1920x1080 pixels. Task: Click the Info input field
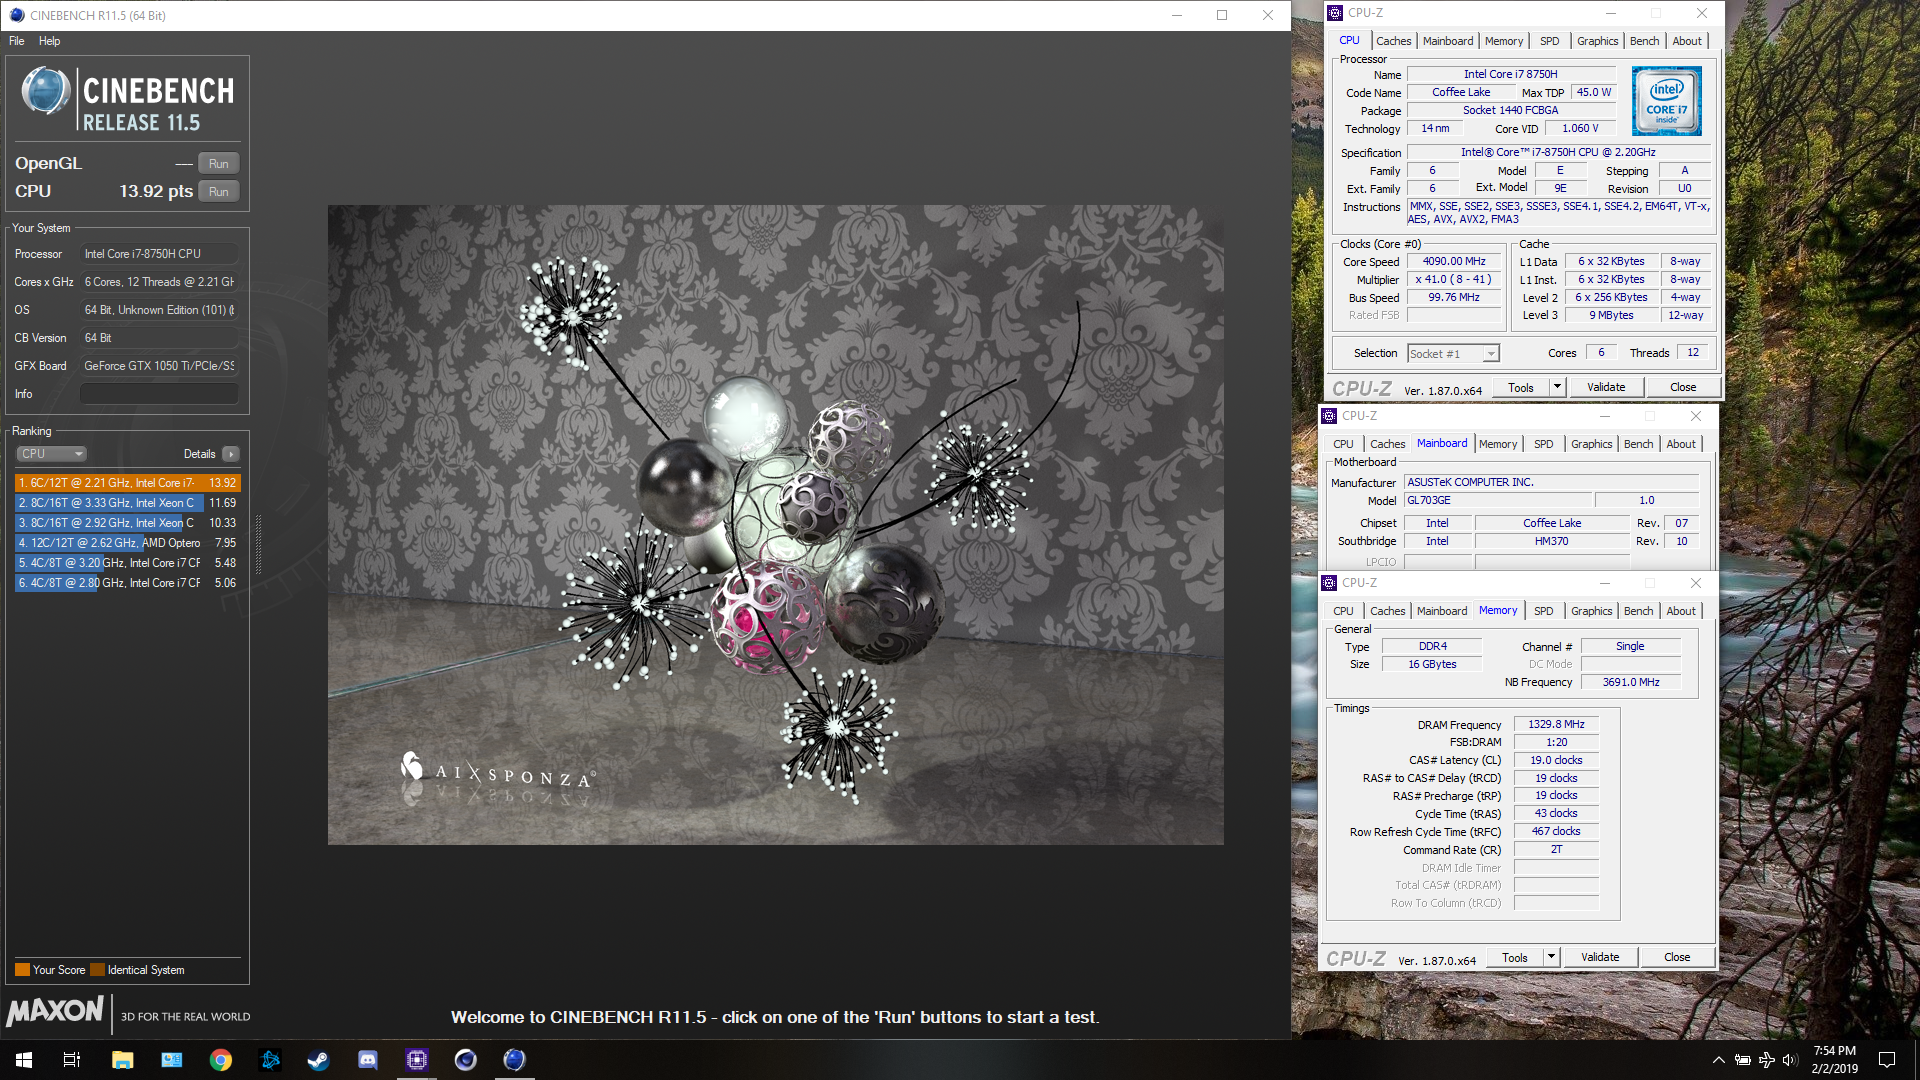pos(159,394)
